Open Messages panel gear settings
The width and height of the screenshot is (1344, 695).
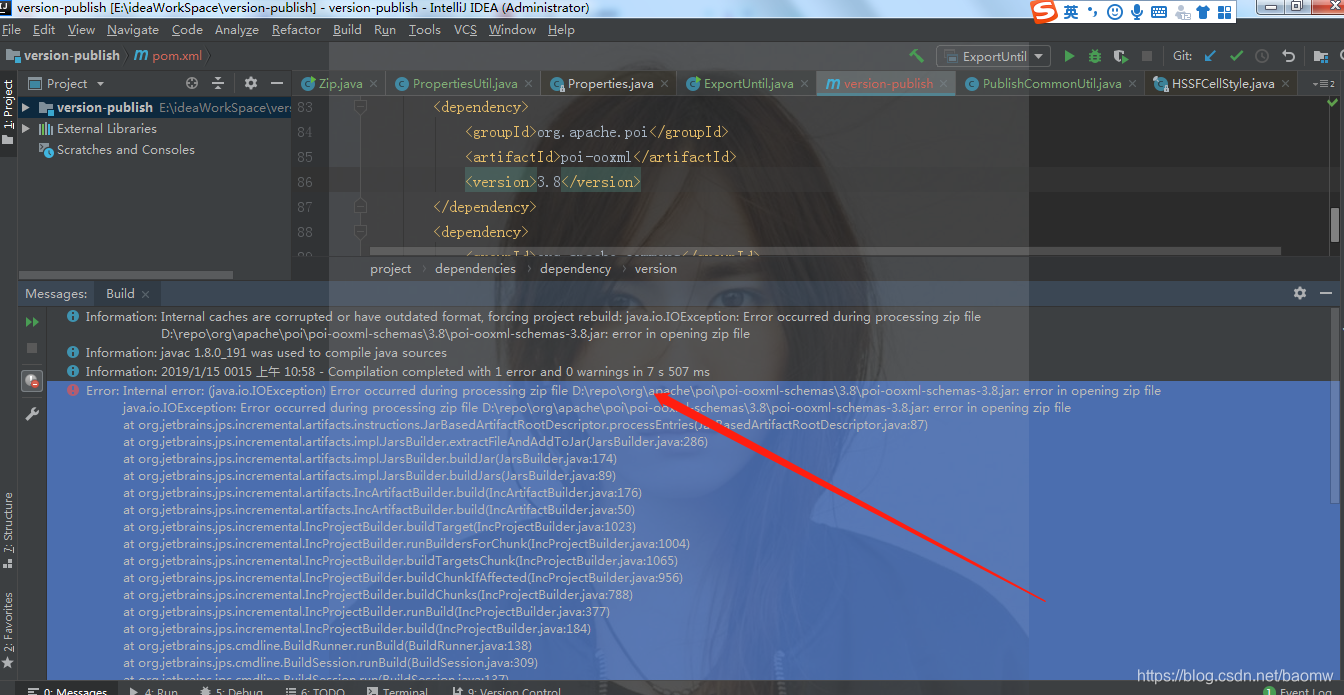pyautogui.click(x=1300, y=293)
